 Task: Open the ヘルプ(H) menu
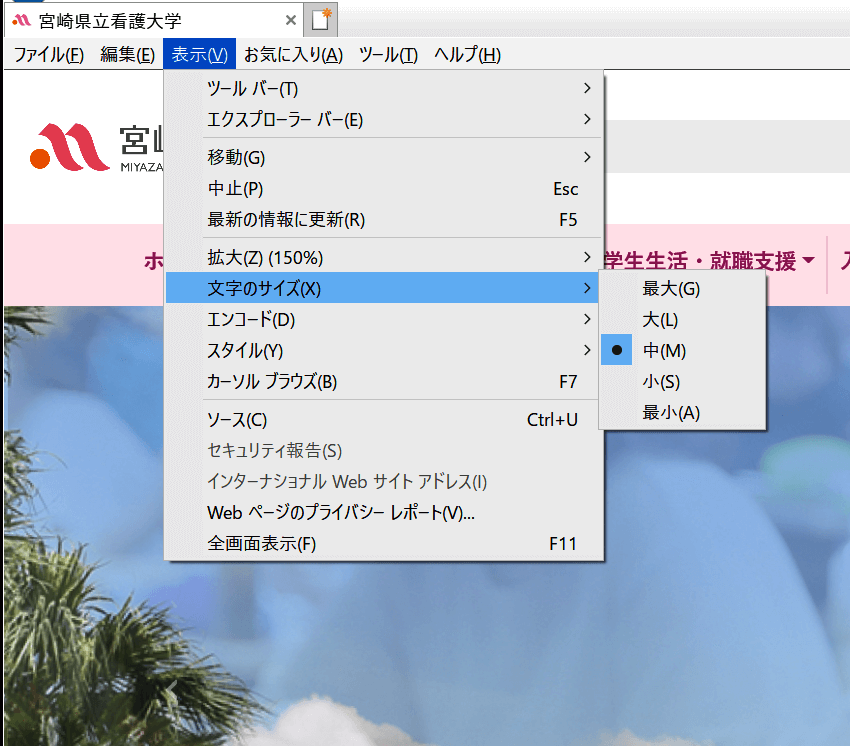467,54
